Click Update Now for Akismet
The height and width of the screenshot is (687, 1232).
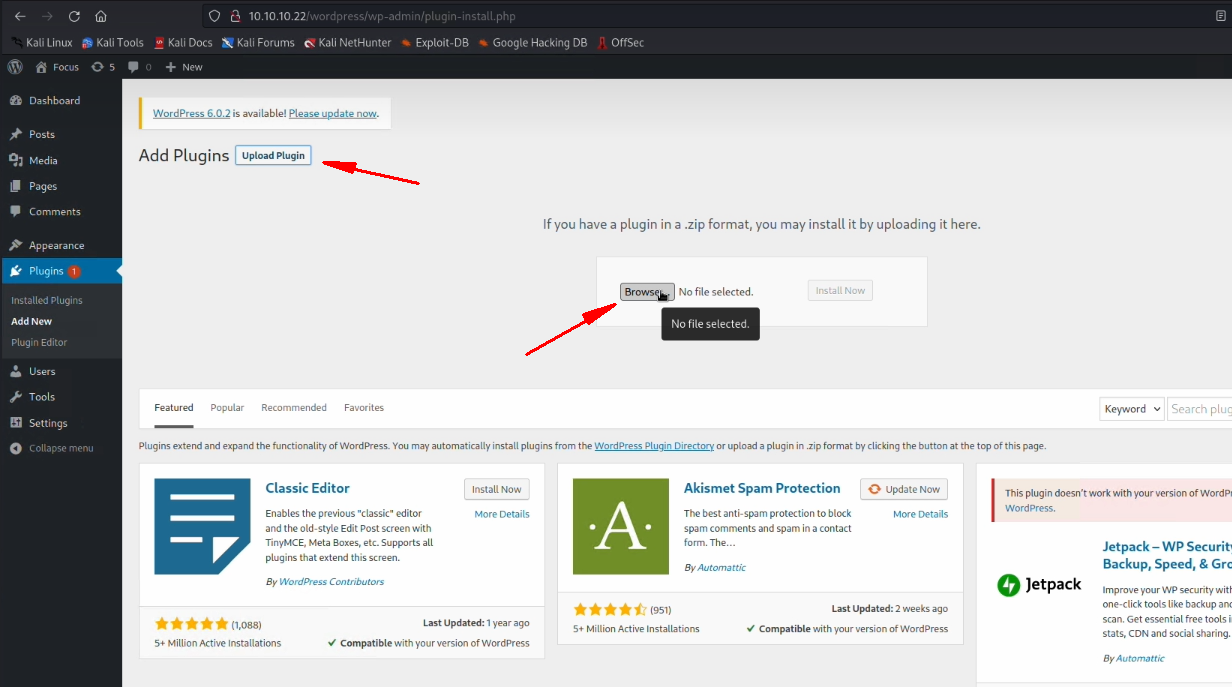[904, 489]
